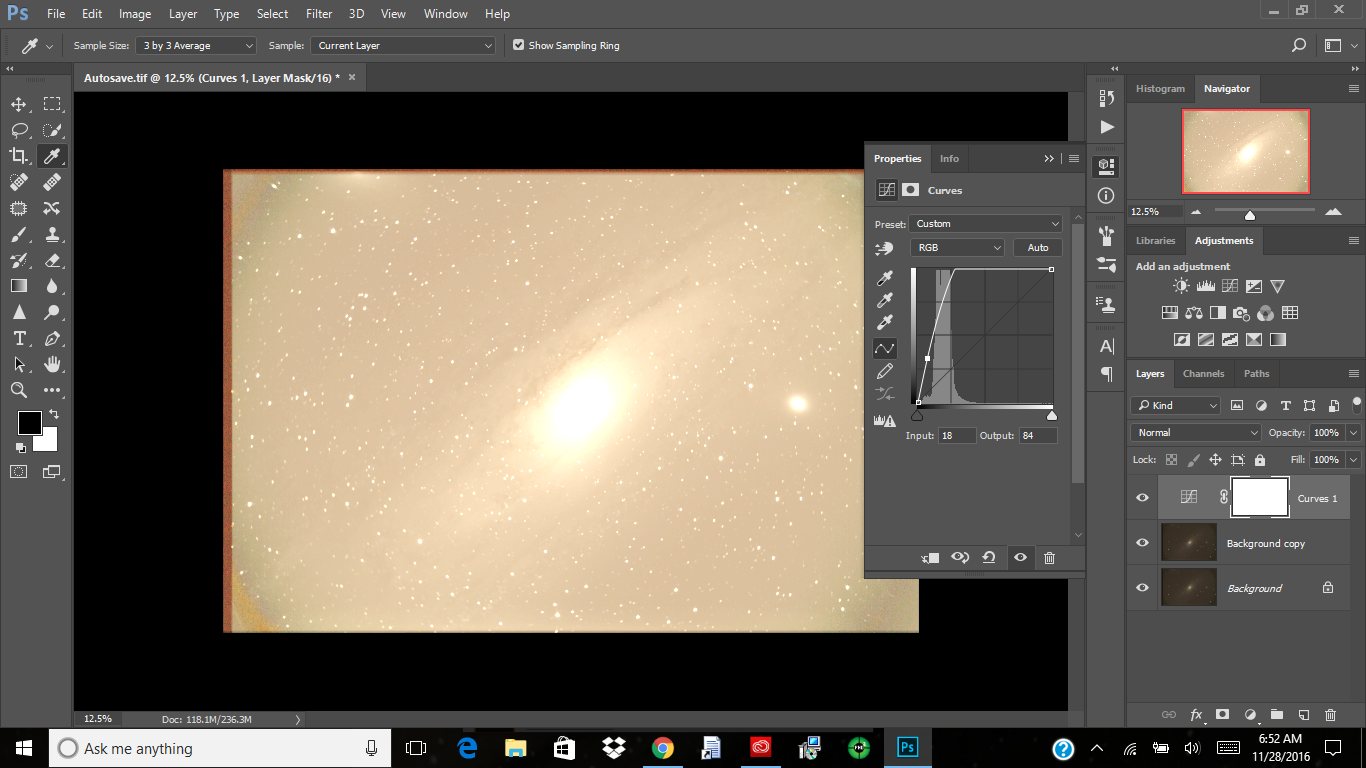Image resolution: width=1366 pixels, height=768 pixels.
Task: Toggle the layer filter switch
Action: tap(1357, 403)
